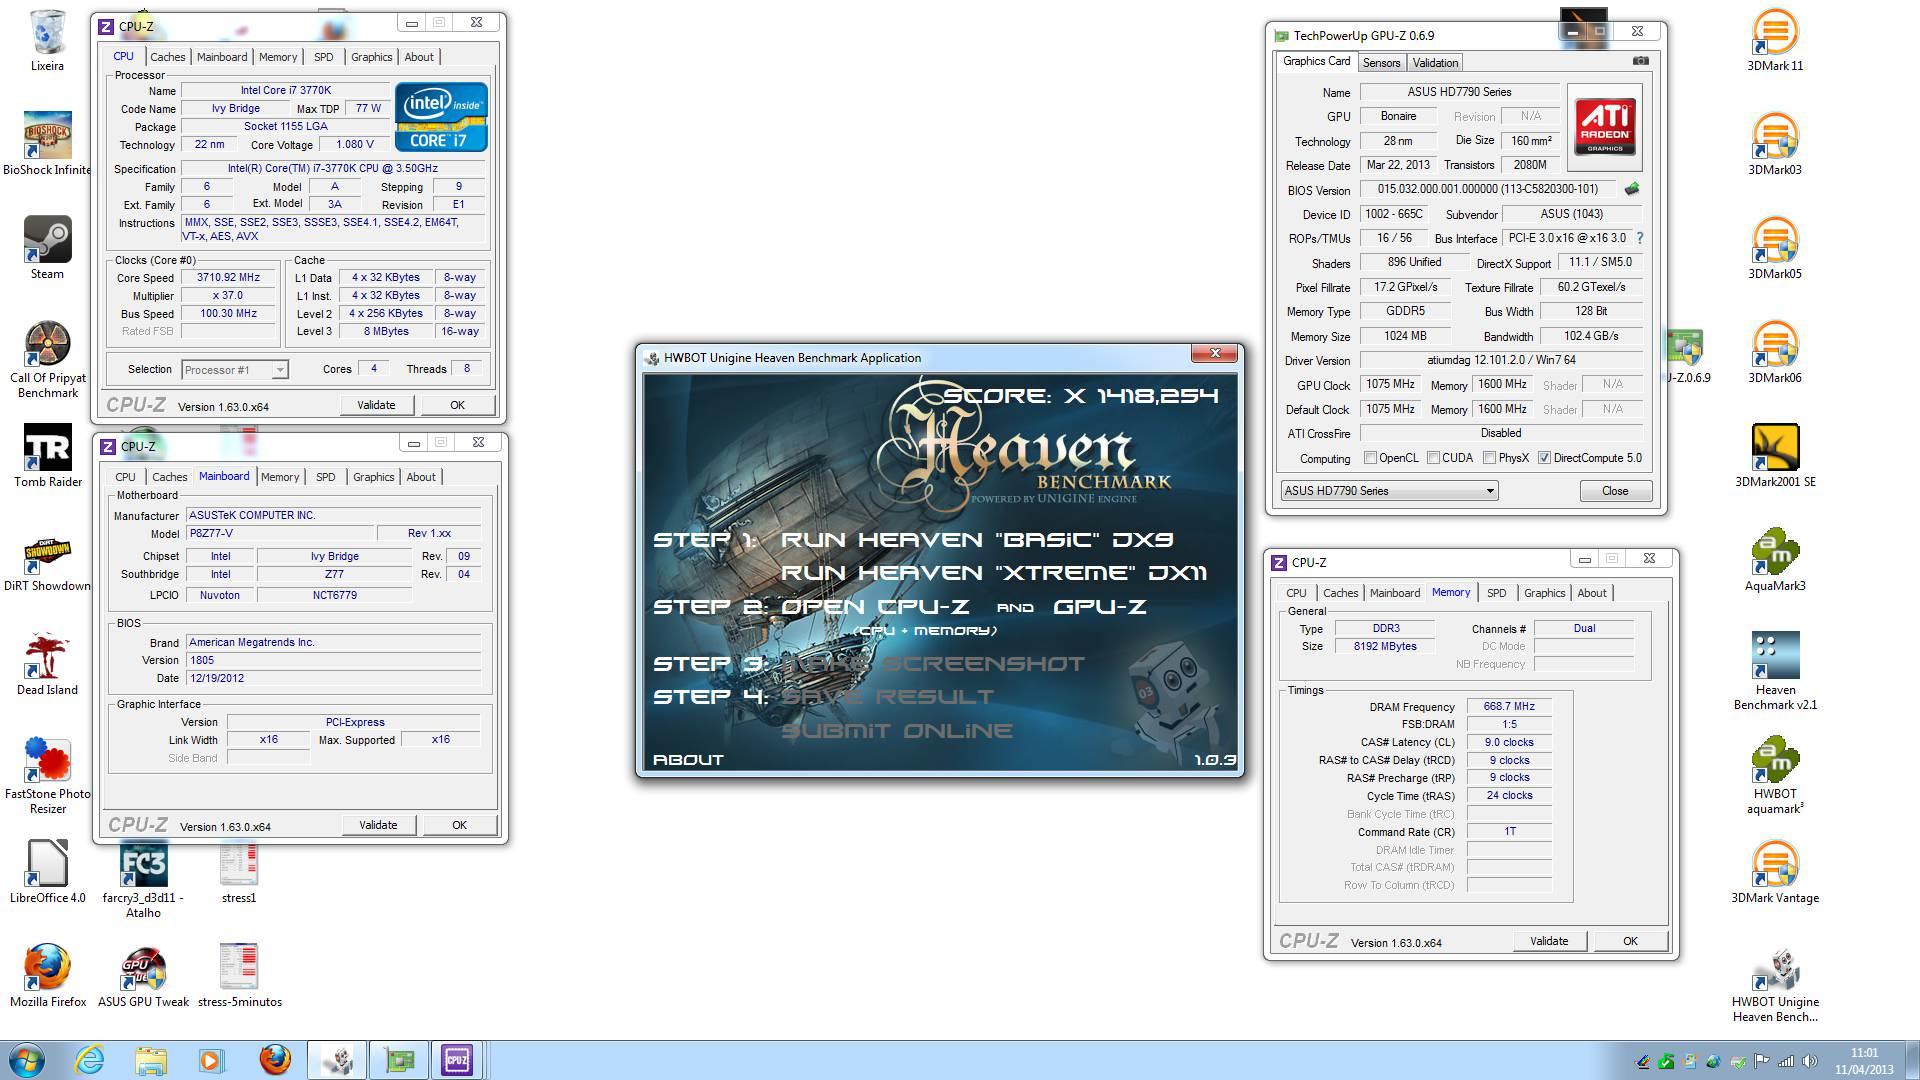The width and height of the screenshot is (1920, 1080).
Task: Open ASUS GPU Tweak shortcut
Action: click(x=143, y=976)
